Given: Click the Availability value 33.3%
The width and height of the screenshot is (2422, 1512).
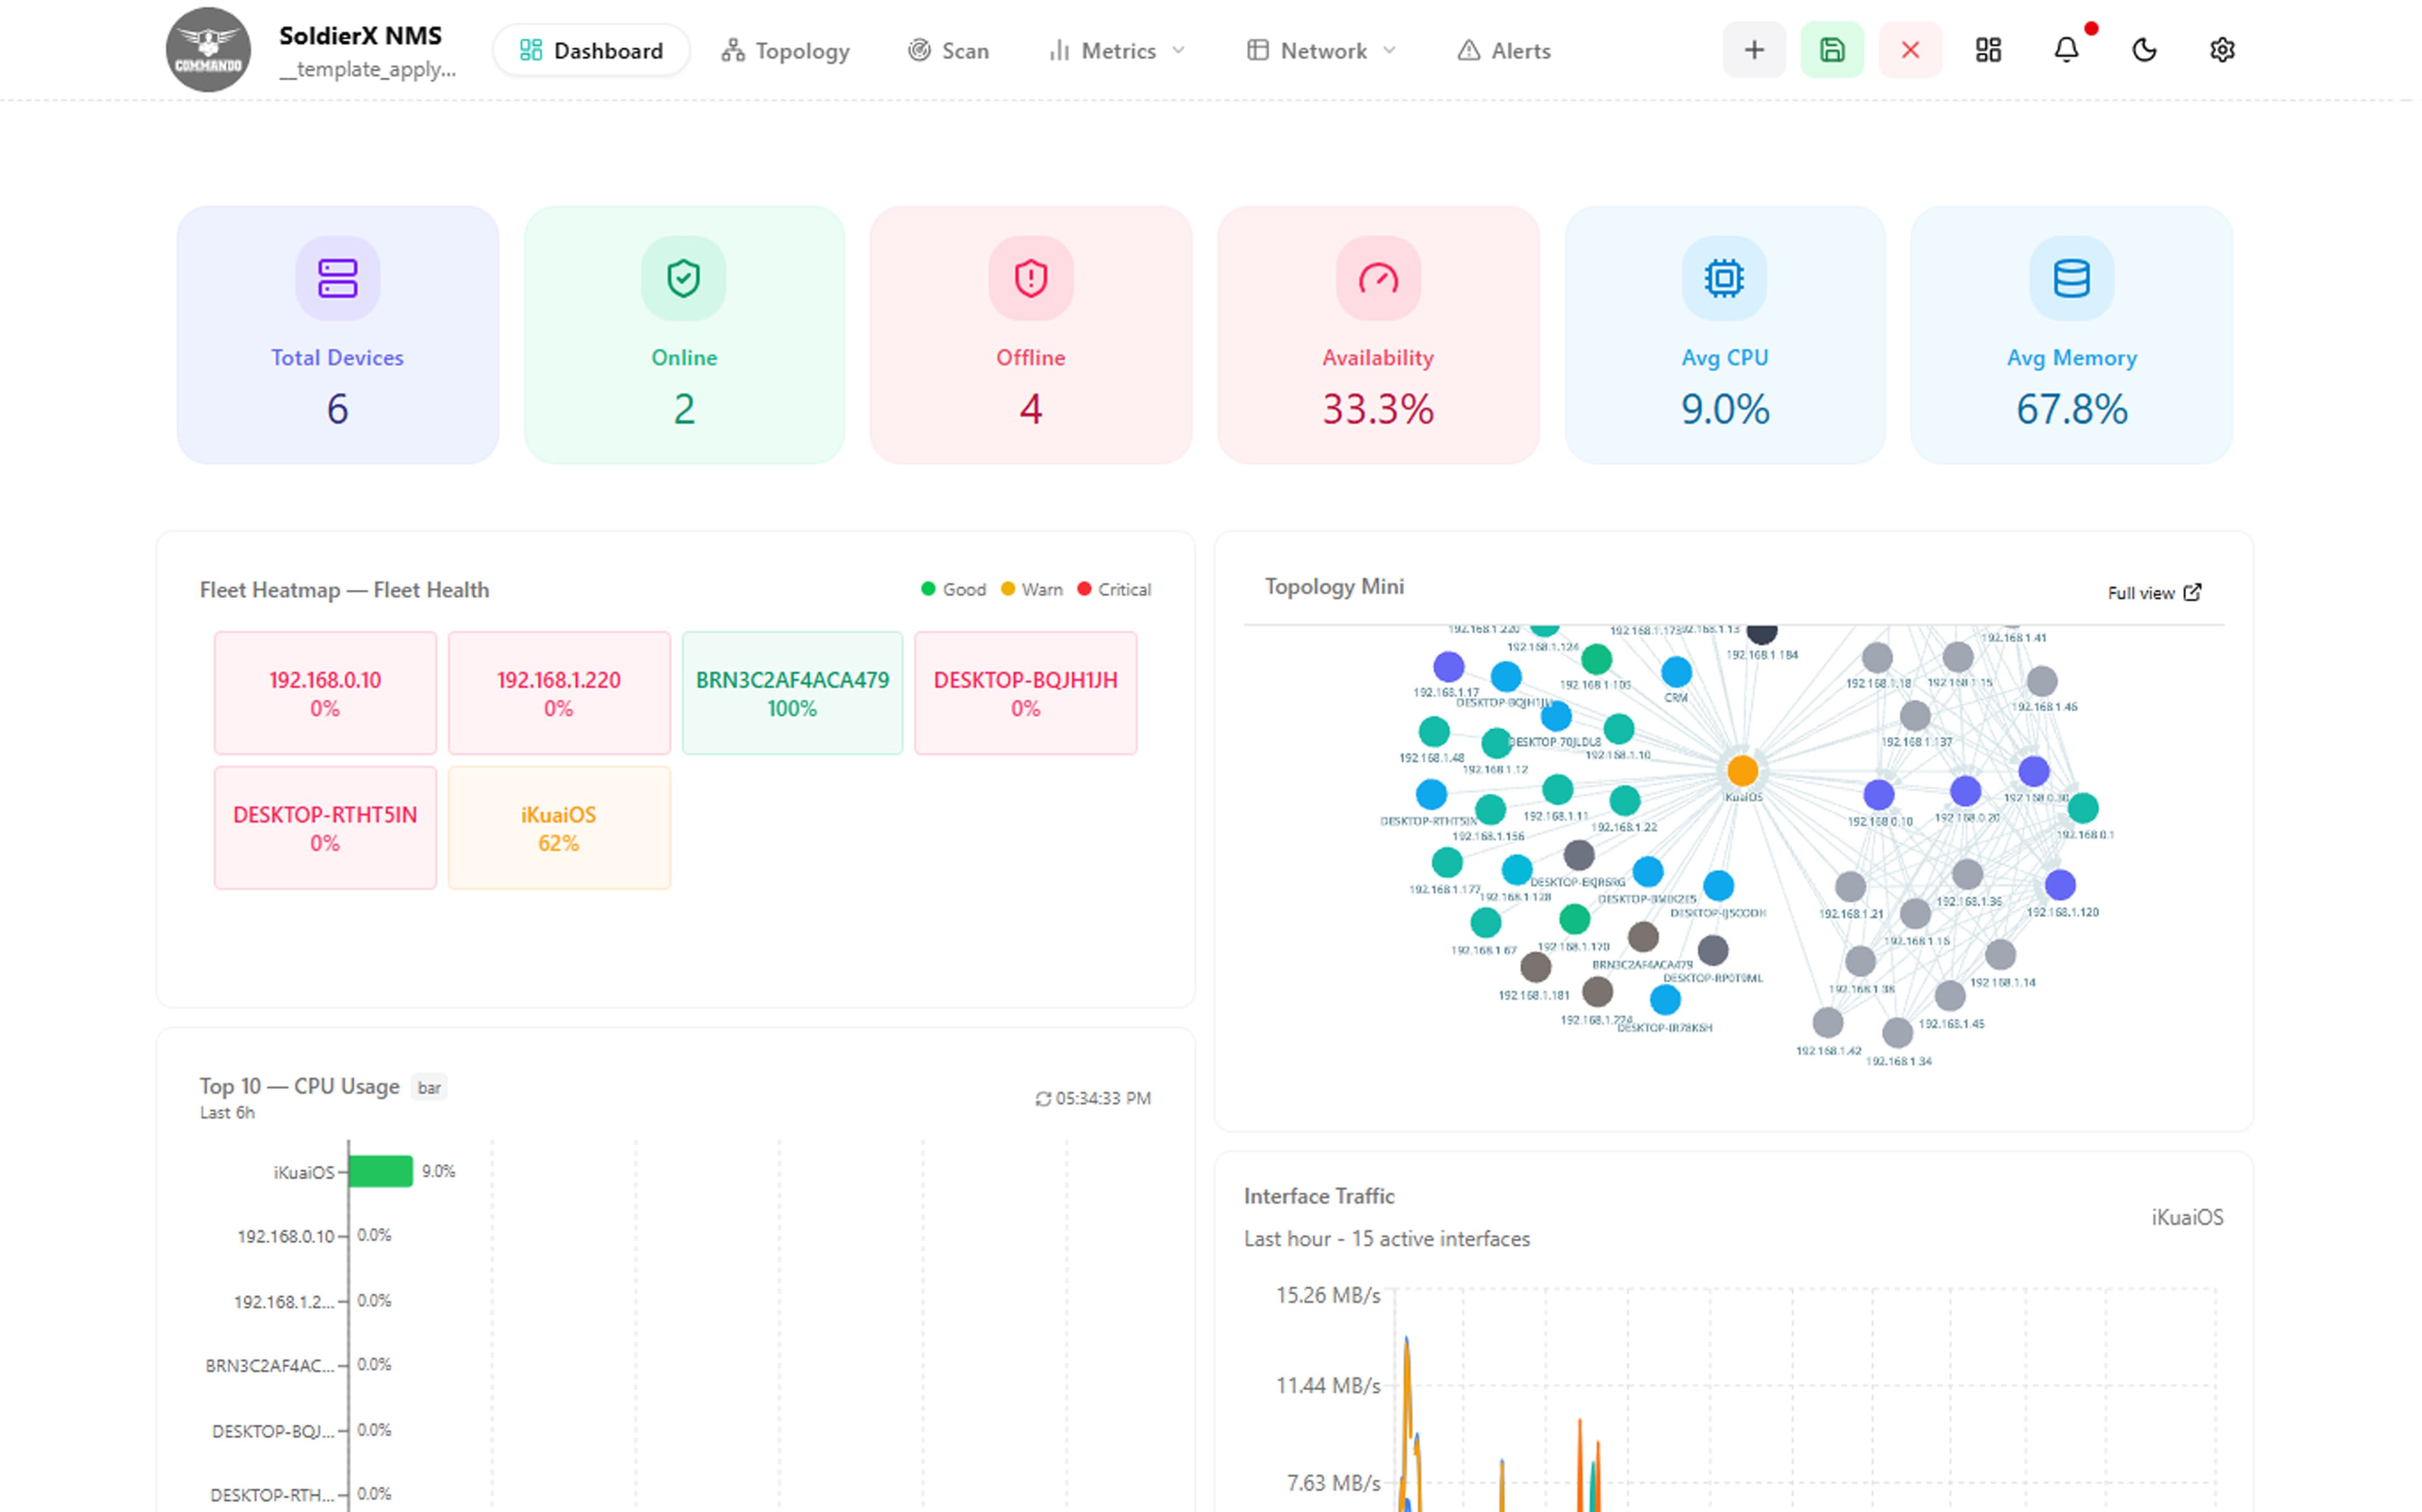Looking at the screenshot, I should [1378, 409].
